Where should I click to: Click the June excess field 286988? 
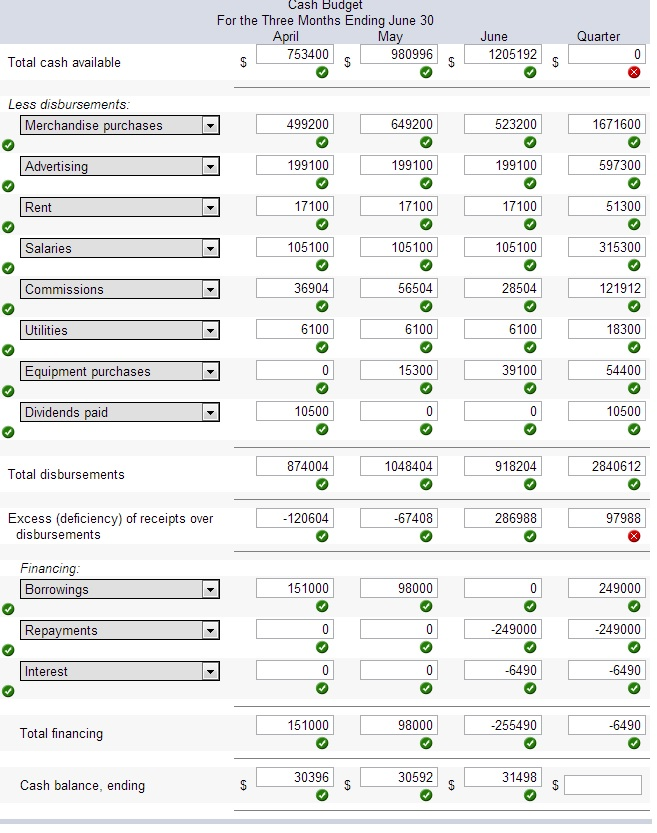pos(503,518)
